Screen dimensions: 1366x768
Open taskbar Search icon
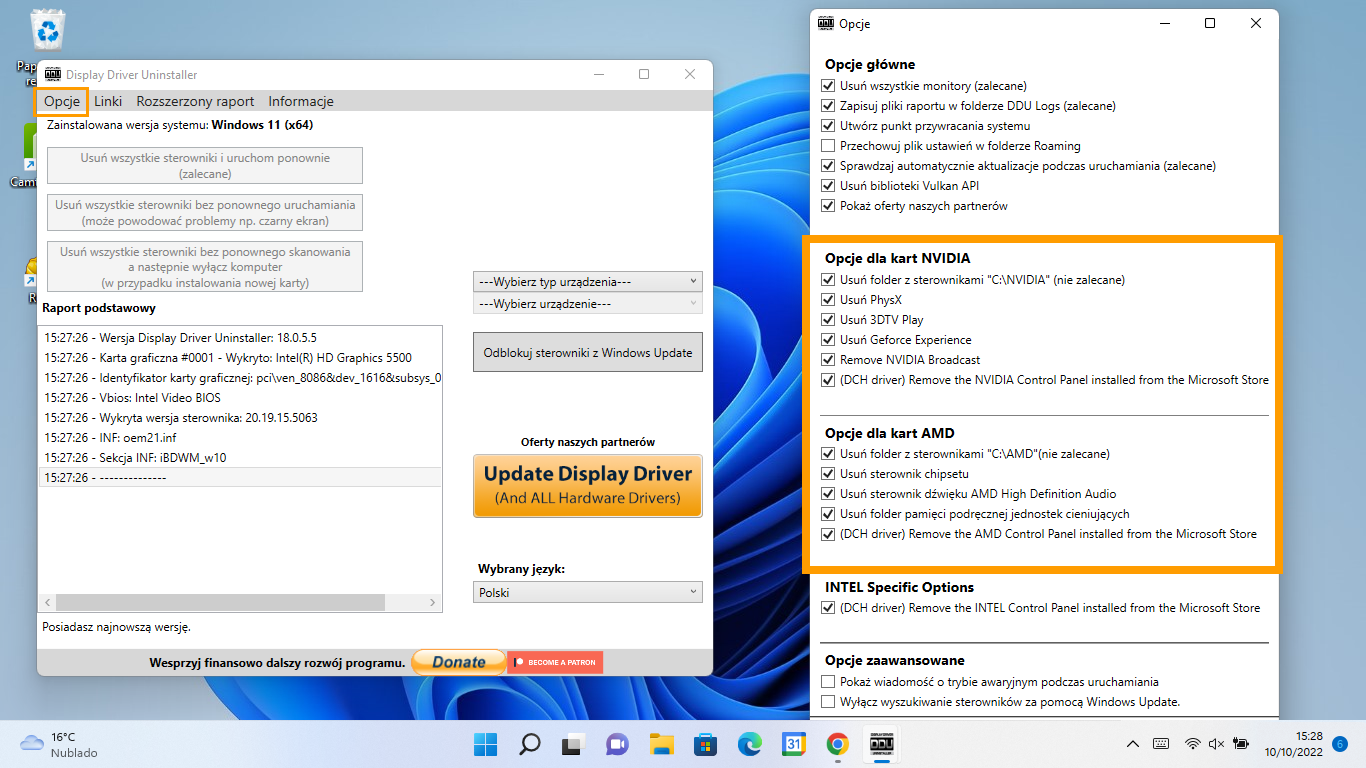click(529, 744)
